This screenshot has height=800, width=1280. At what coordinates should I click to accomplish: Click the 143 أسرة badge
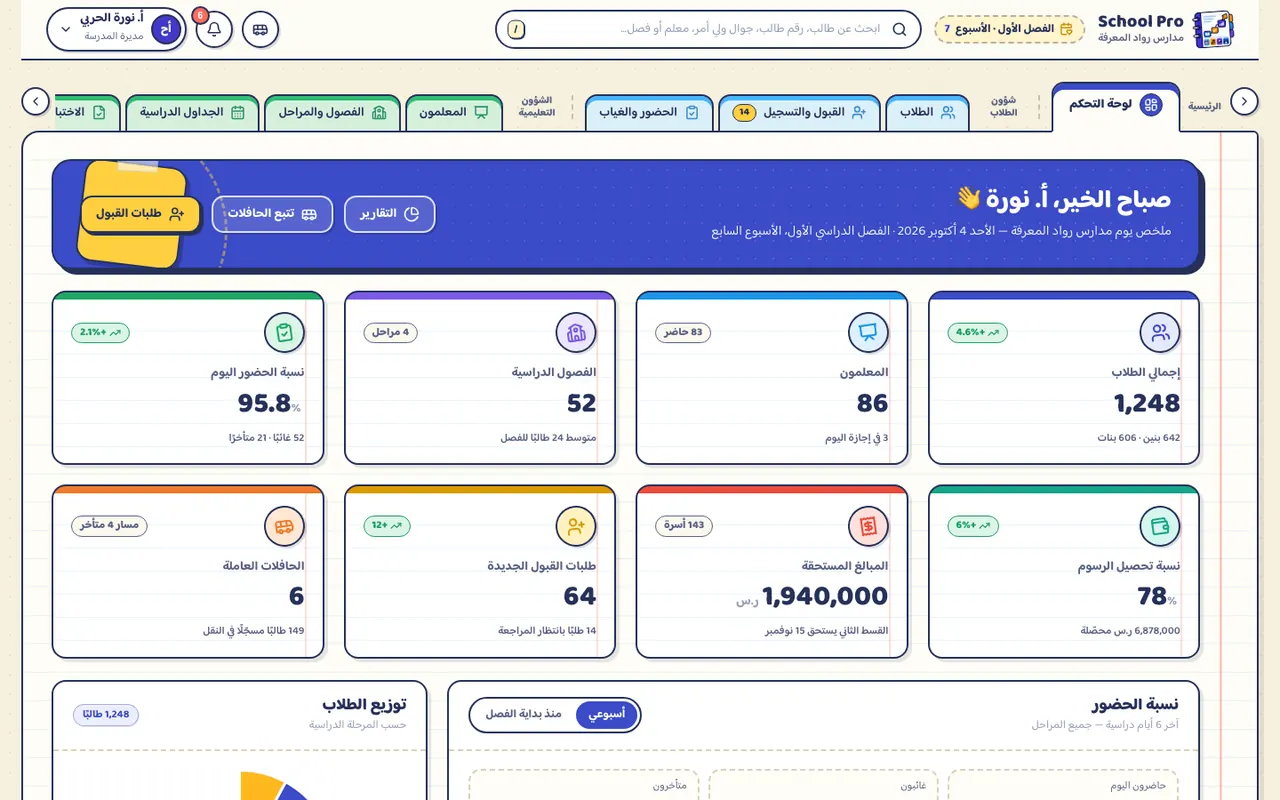(x=683, y=525)
